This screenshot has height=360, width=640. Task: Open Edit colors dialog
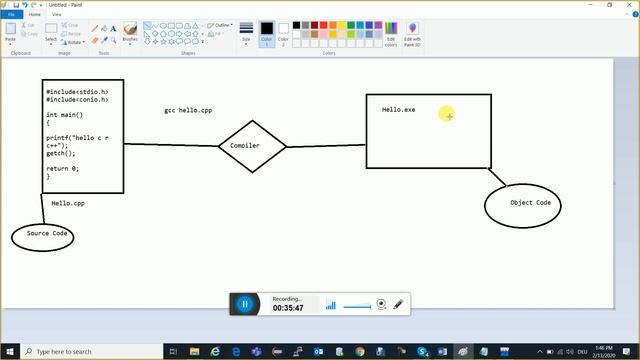coord(391,34)
